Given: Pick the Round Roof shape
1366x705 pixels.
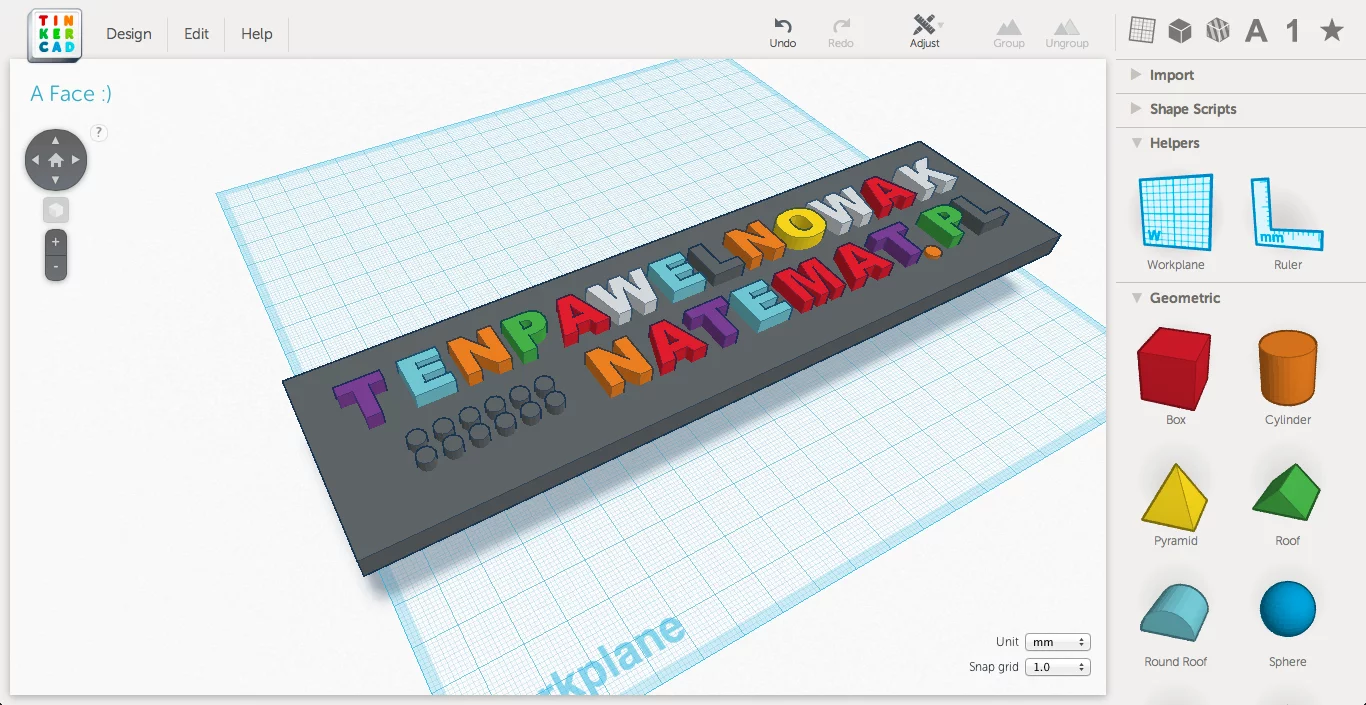Looking at the screenshot, I should [1176, 624].
